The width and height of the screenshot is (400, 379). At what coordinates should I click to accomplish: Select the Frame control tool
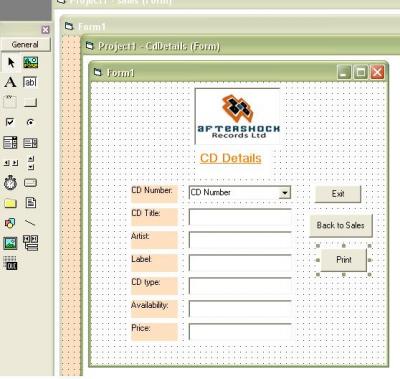click(x=10, y=102)
